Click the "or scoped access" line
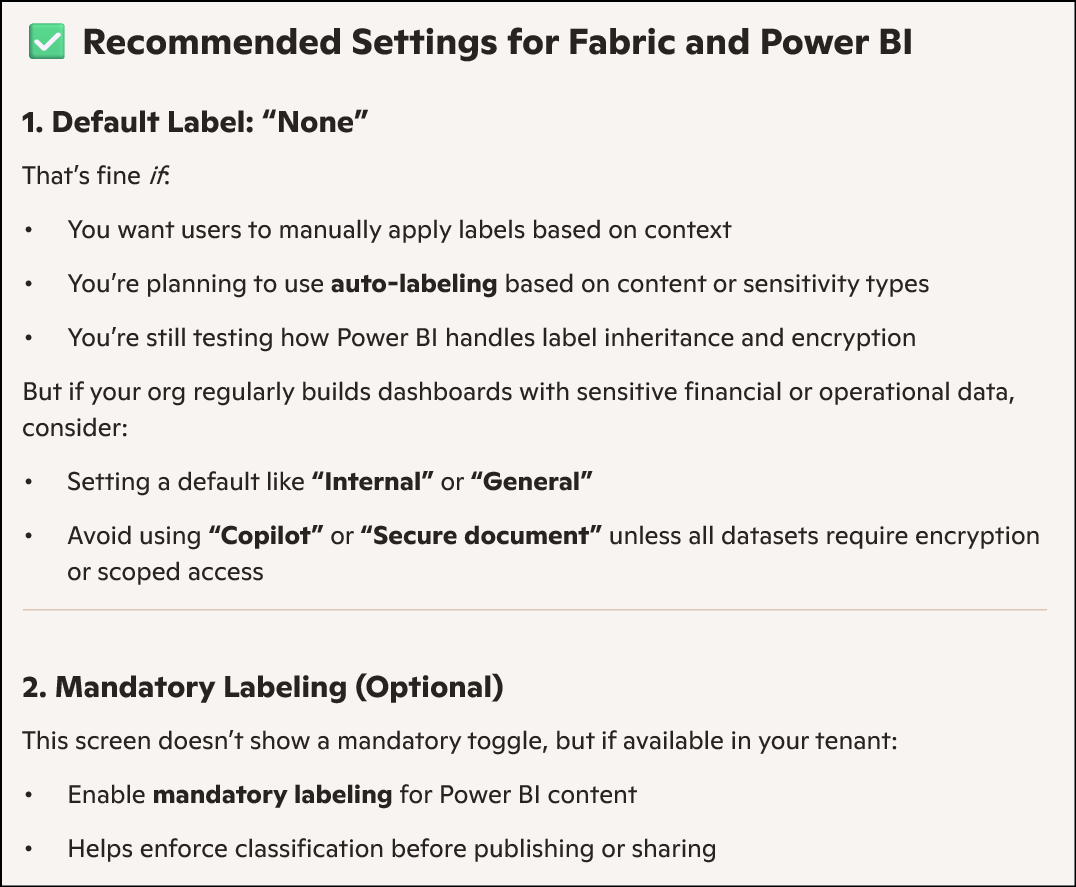 click(165, 572)
